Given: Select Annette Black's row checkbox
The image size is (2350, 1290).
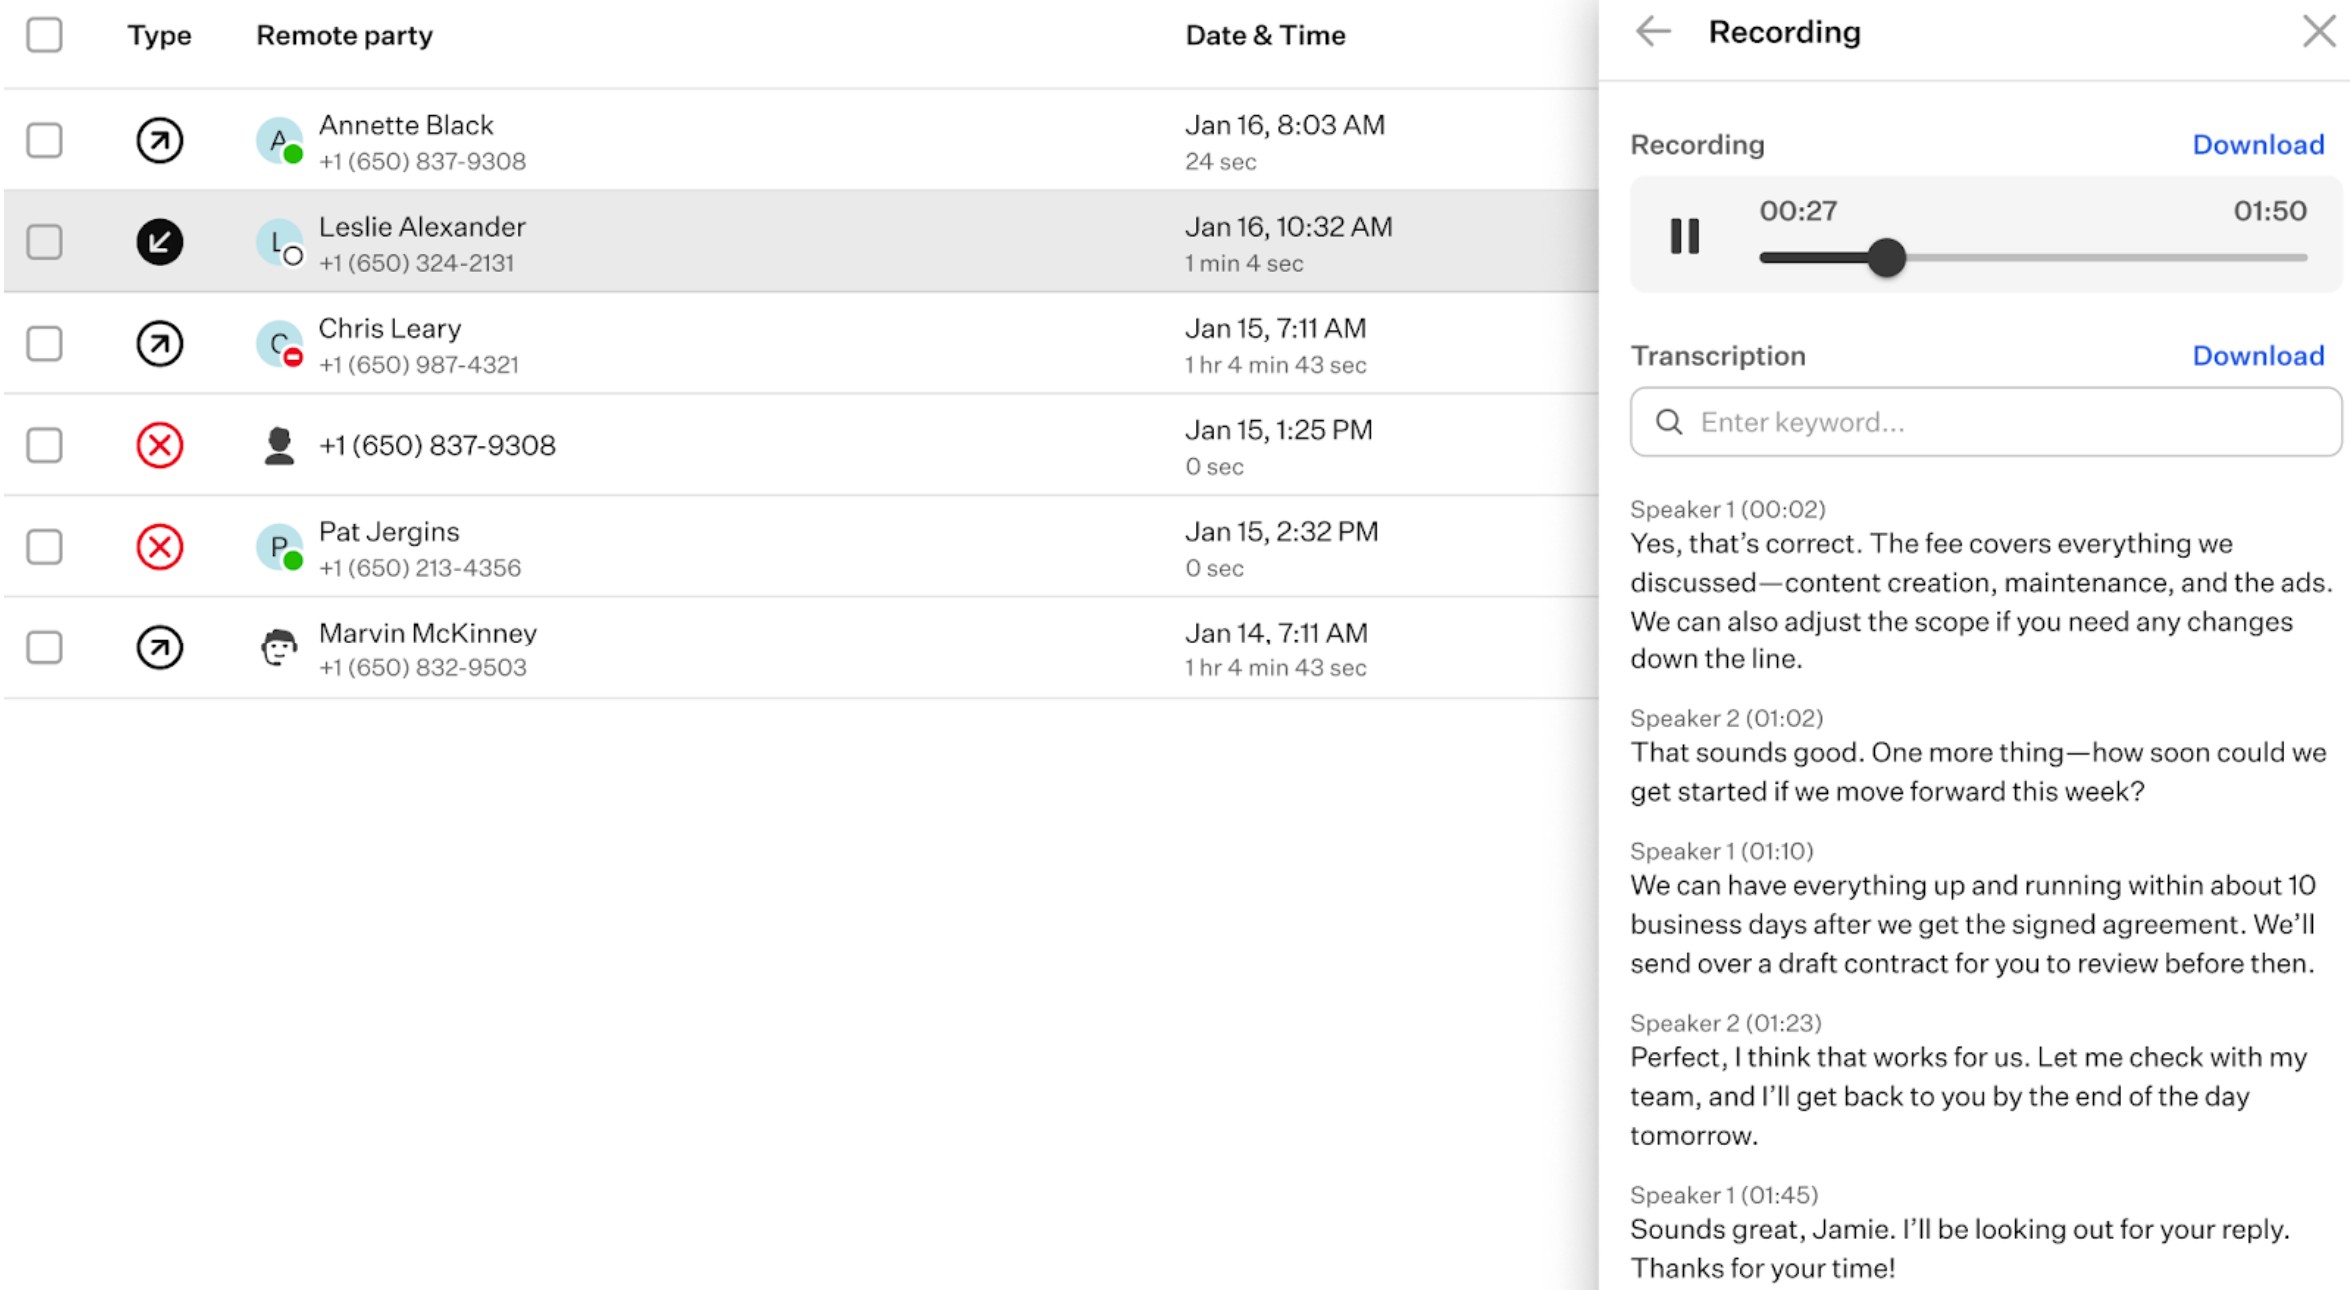Looking at the screenshot, I should click(44, 140).
